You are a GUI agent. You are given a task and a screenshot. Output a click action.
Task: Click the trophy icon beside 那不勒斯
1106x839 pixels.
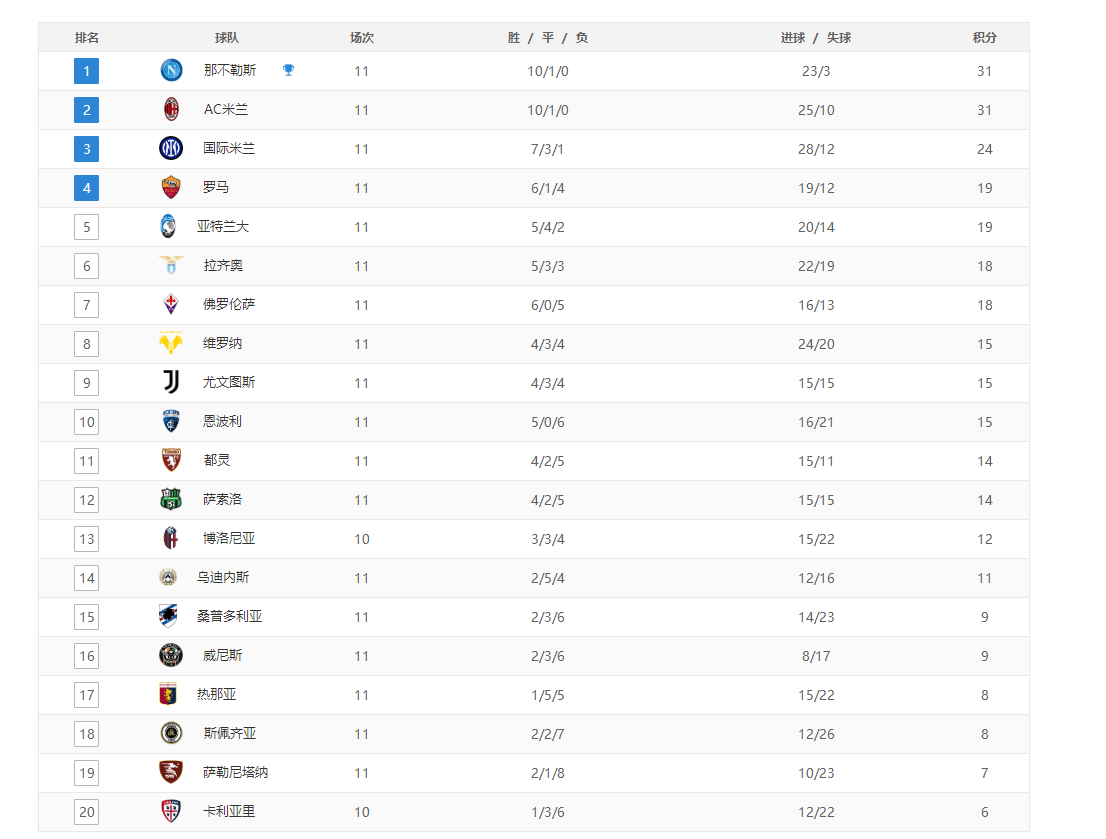pyautogui.click(x=288, y=70)
